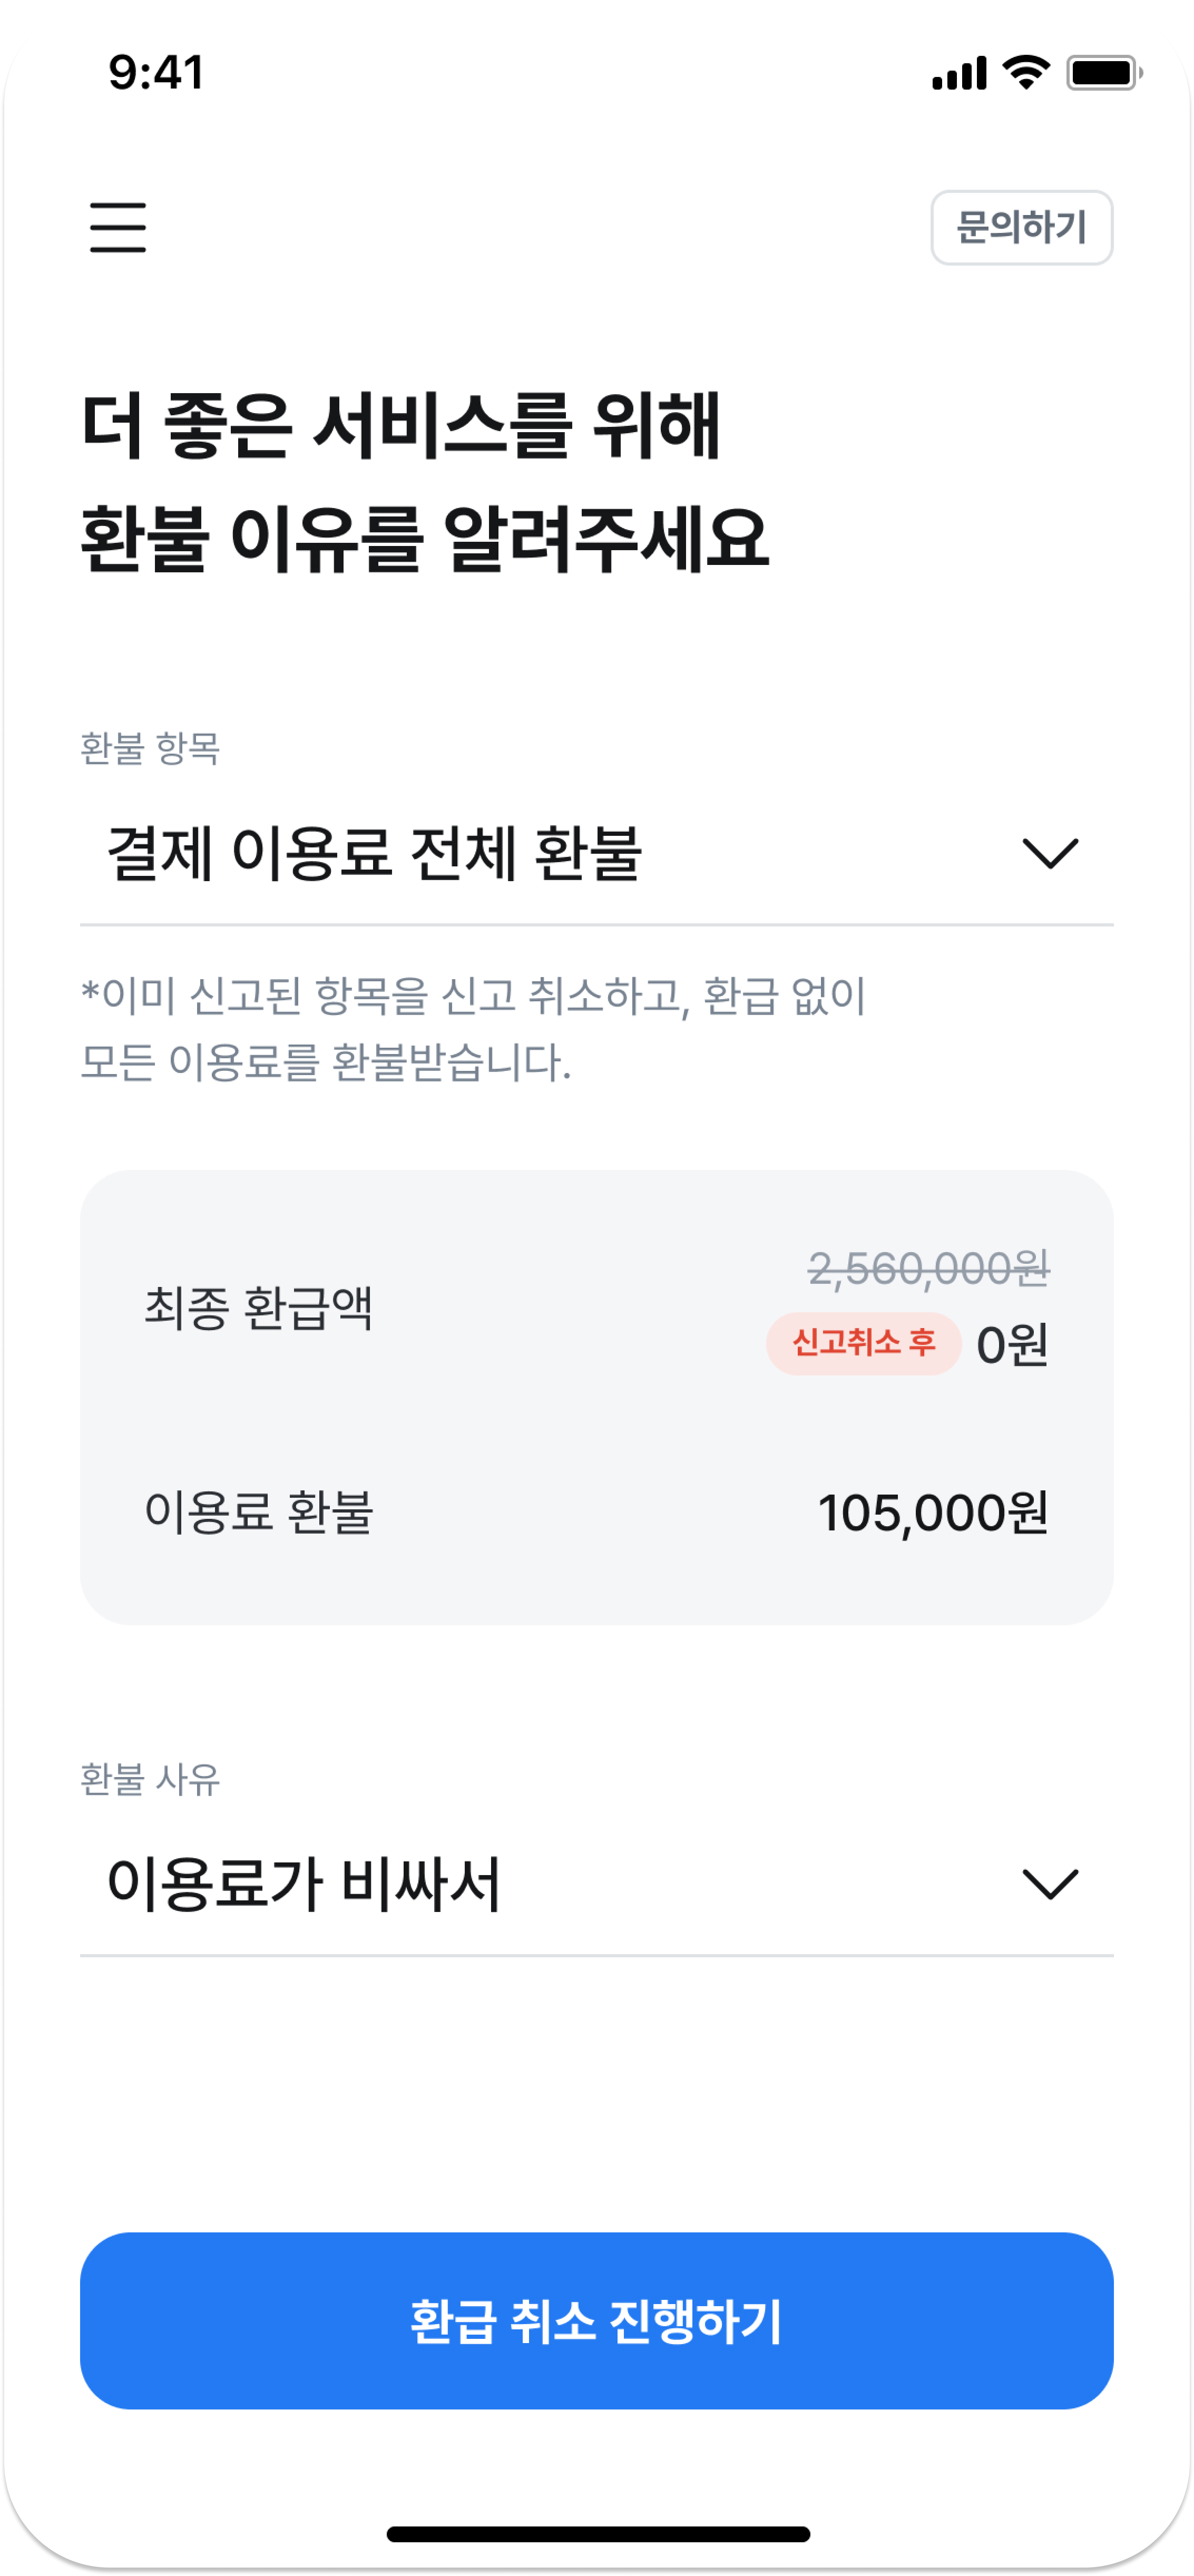Click the 신고취소 후 red badge
The width and height of the screenshot is (1194, 2576).
click(x=863, y=1343)
